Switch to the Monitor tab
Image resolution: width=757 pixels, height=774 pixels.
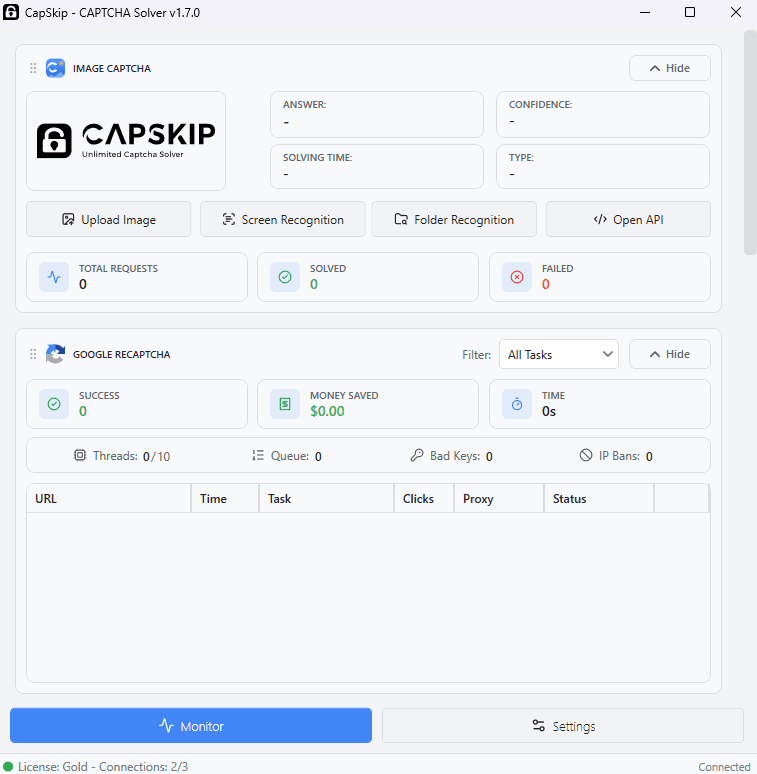191,726
